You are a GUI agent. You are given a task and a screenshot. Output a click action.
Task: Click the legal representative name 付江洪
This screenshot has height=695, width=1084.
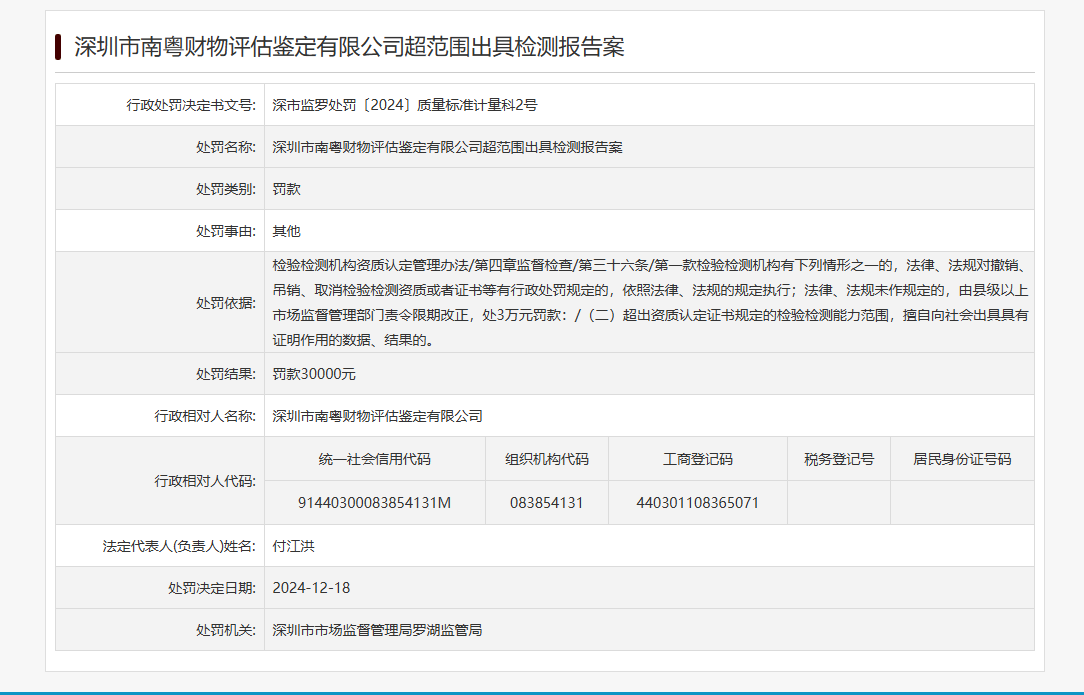(293, 546)
